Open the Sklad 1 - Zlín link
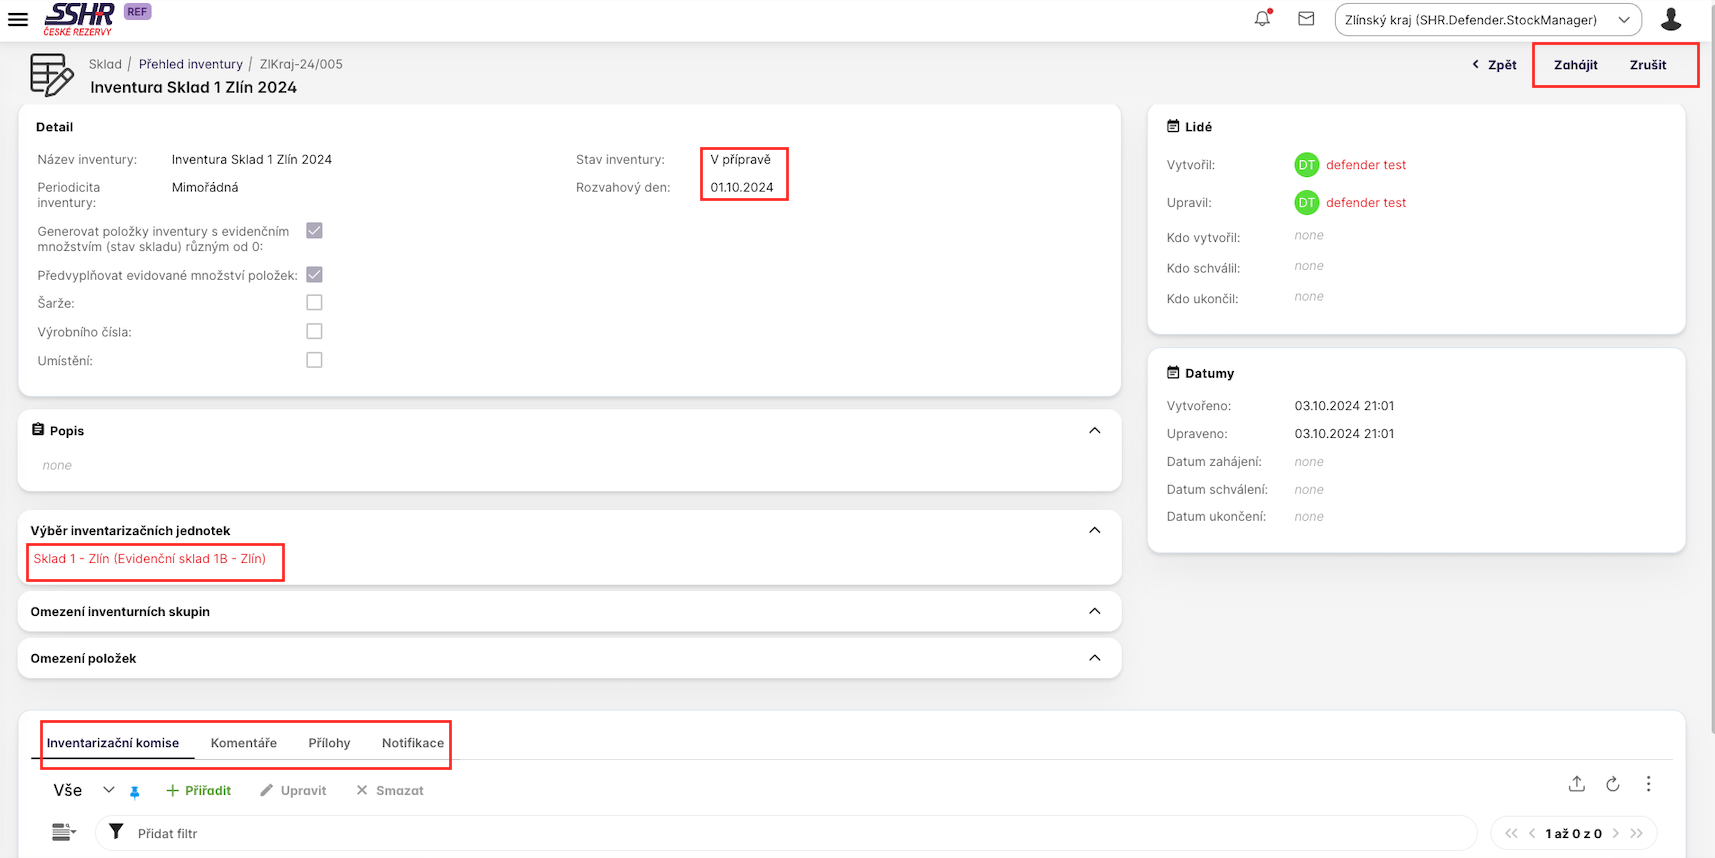The height and width of the screenshot is (858, 1715). [150, 559]
